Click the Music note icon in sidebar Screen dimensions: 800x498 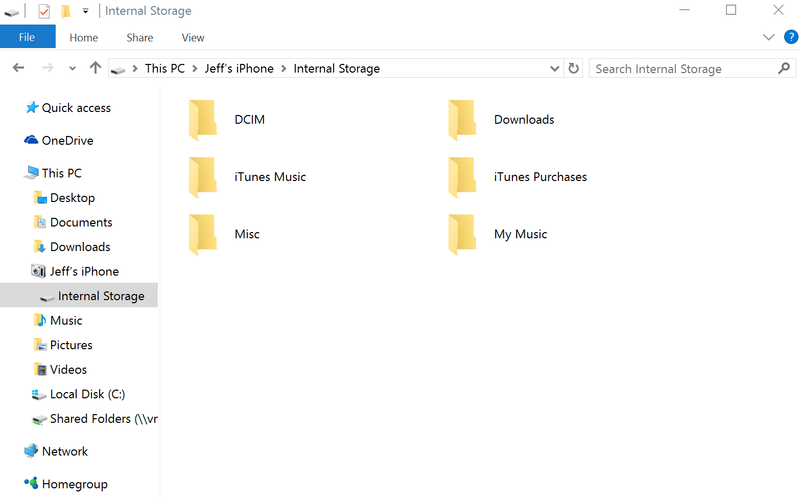(40, 320)
